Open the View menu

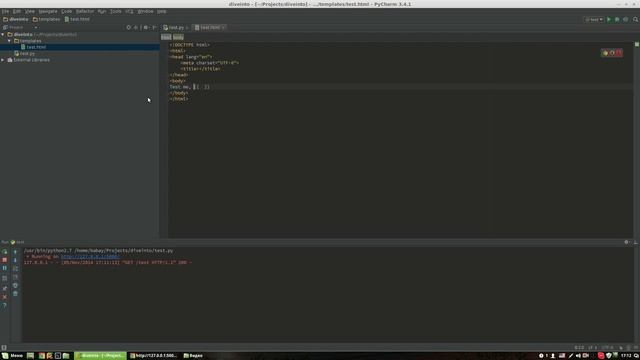tap(30, 11)
